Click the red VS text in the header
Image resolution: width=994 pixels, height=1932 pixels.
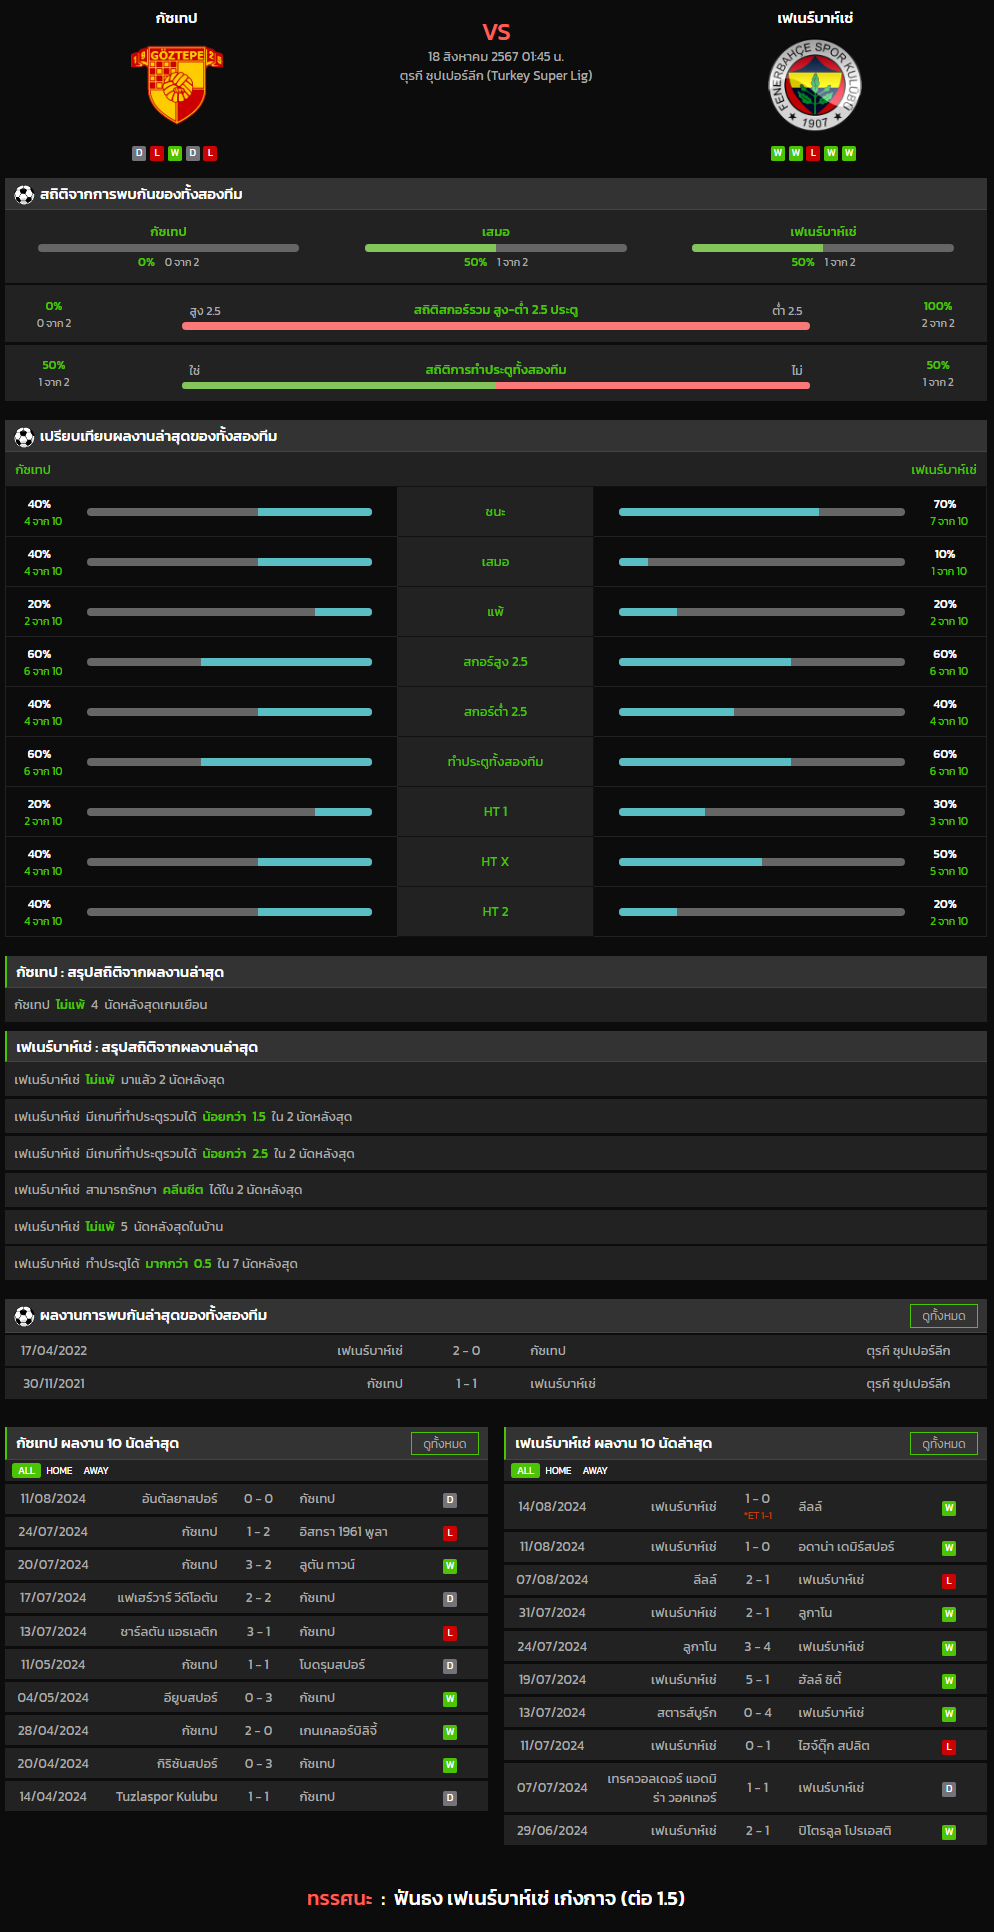[496, 32]
